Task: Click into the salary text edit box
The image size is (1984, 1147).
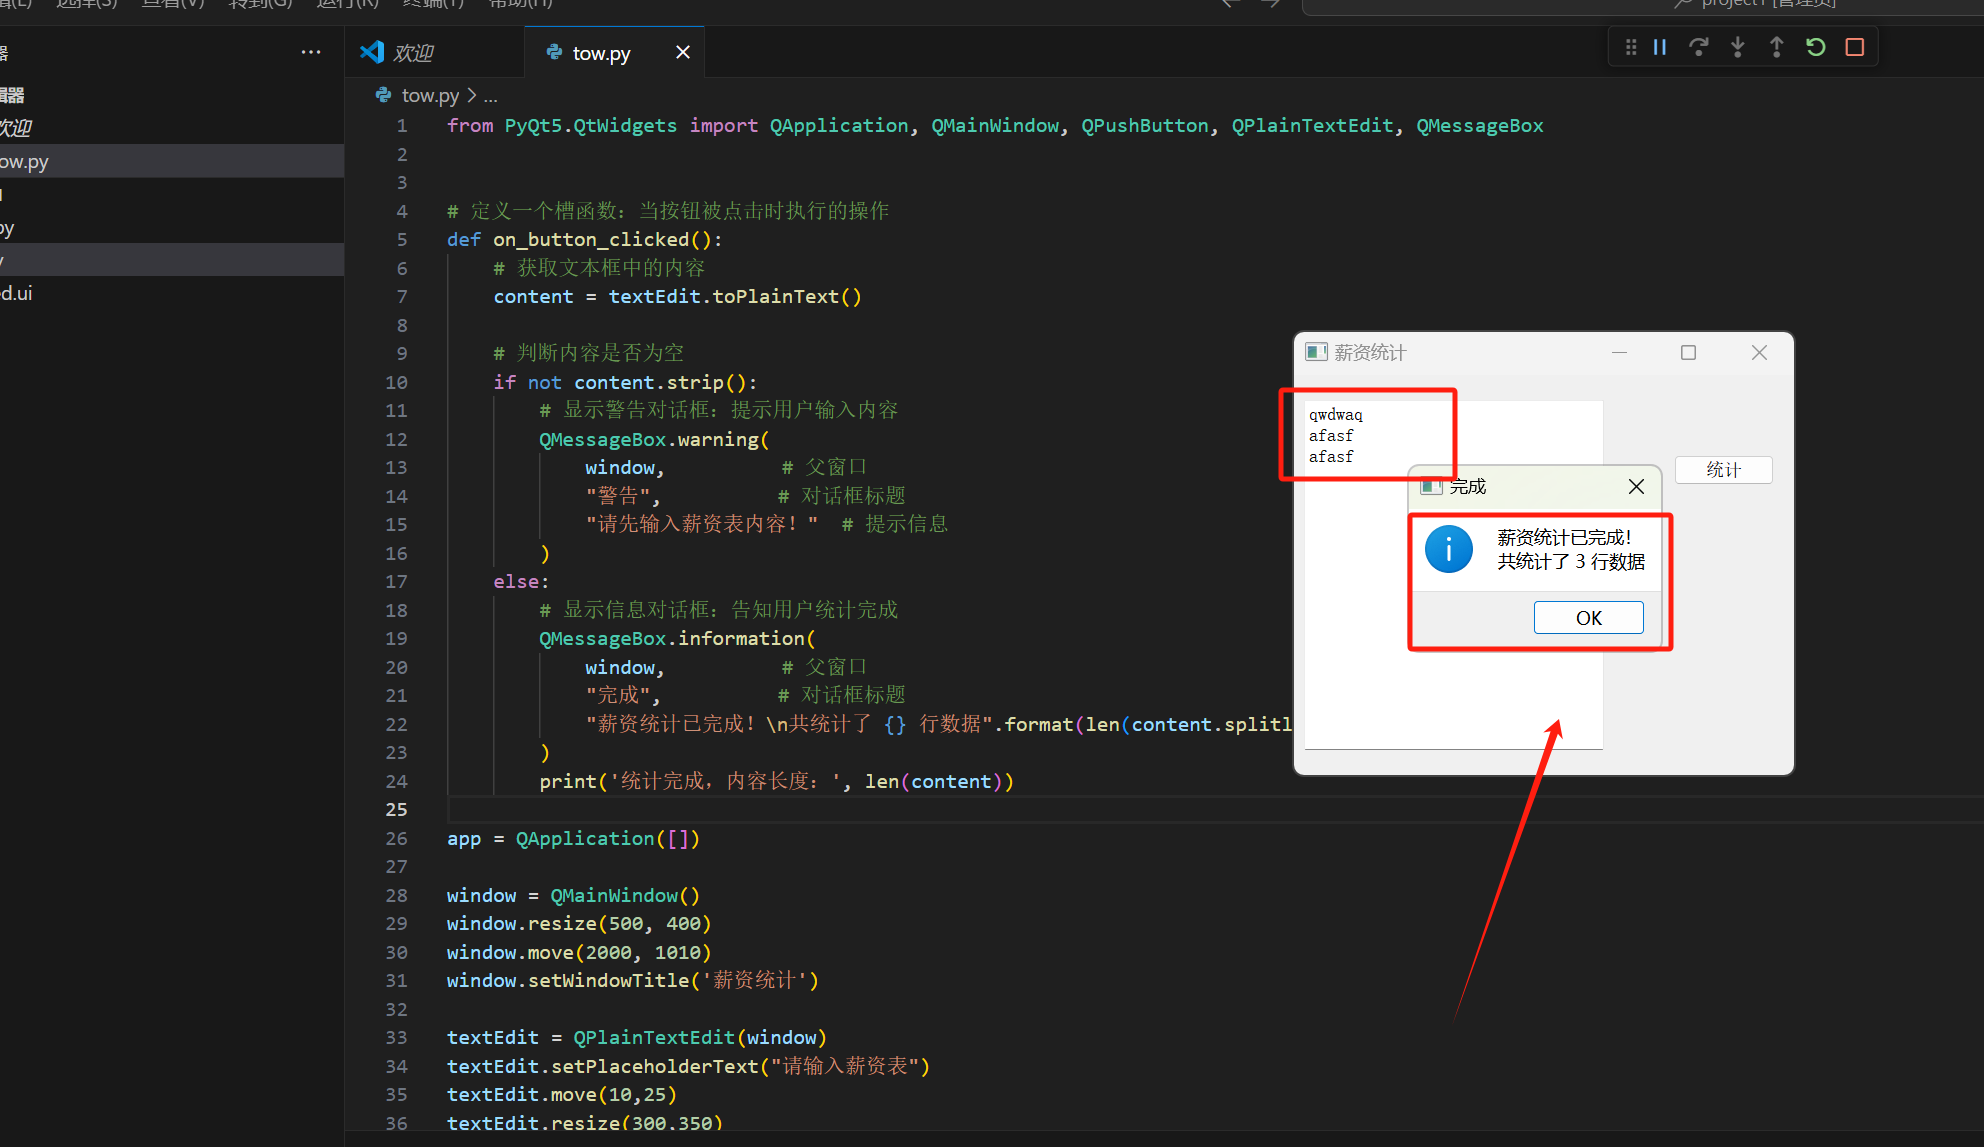Action: 1454,574
